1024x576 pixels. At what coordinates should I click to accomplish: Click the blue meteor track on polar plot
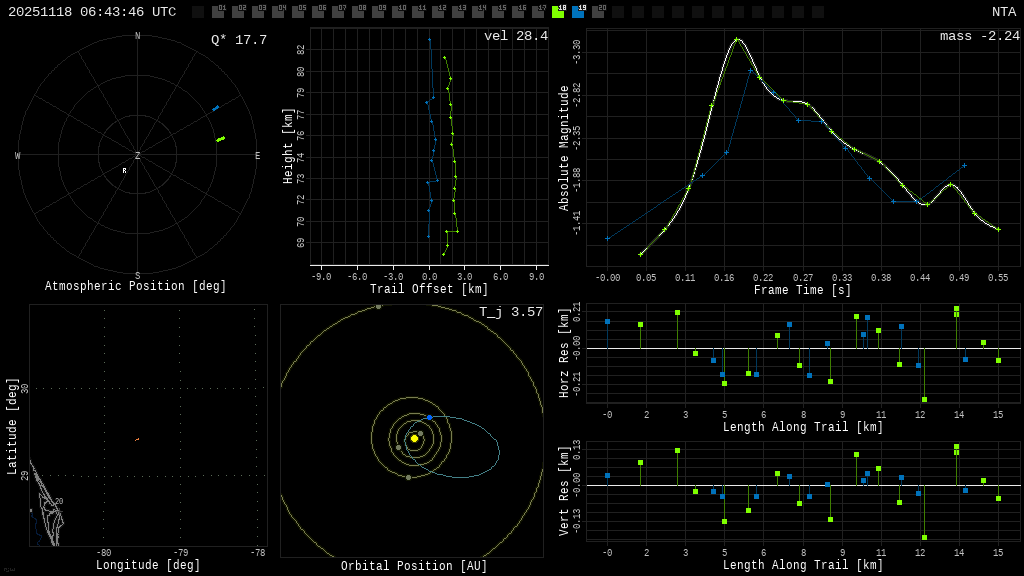click(x=215, y=108)
